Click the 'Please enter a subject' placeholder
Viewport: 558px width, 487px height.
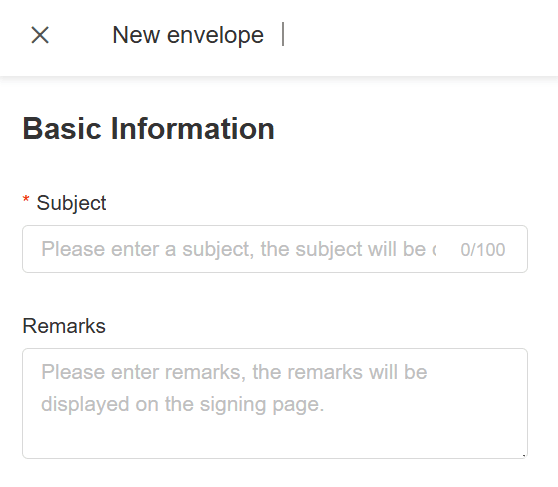(239, 249)
